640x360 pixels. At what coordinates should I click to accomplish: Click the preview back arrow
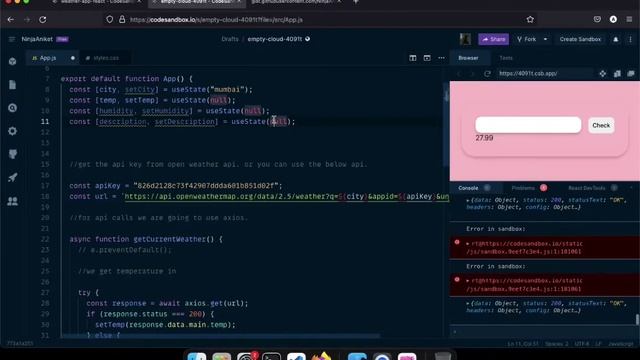click(459, 74)
